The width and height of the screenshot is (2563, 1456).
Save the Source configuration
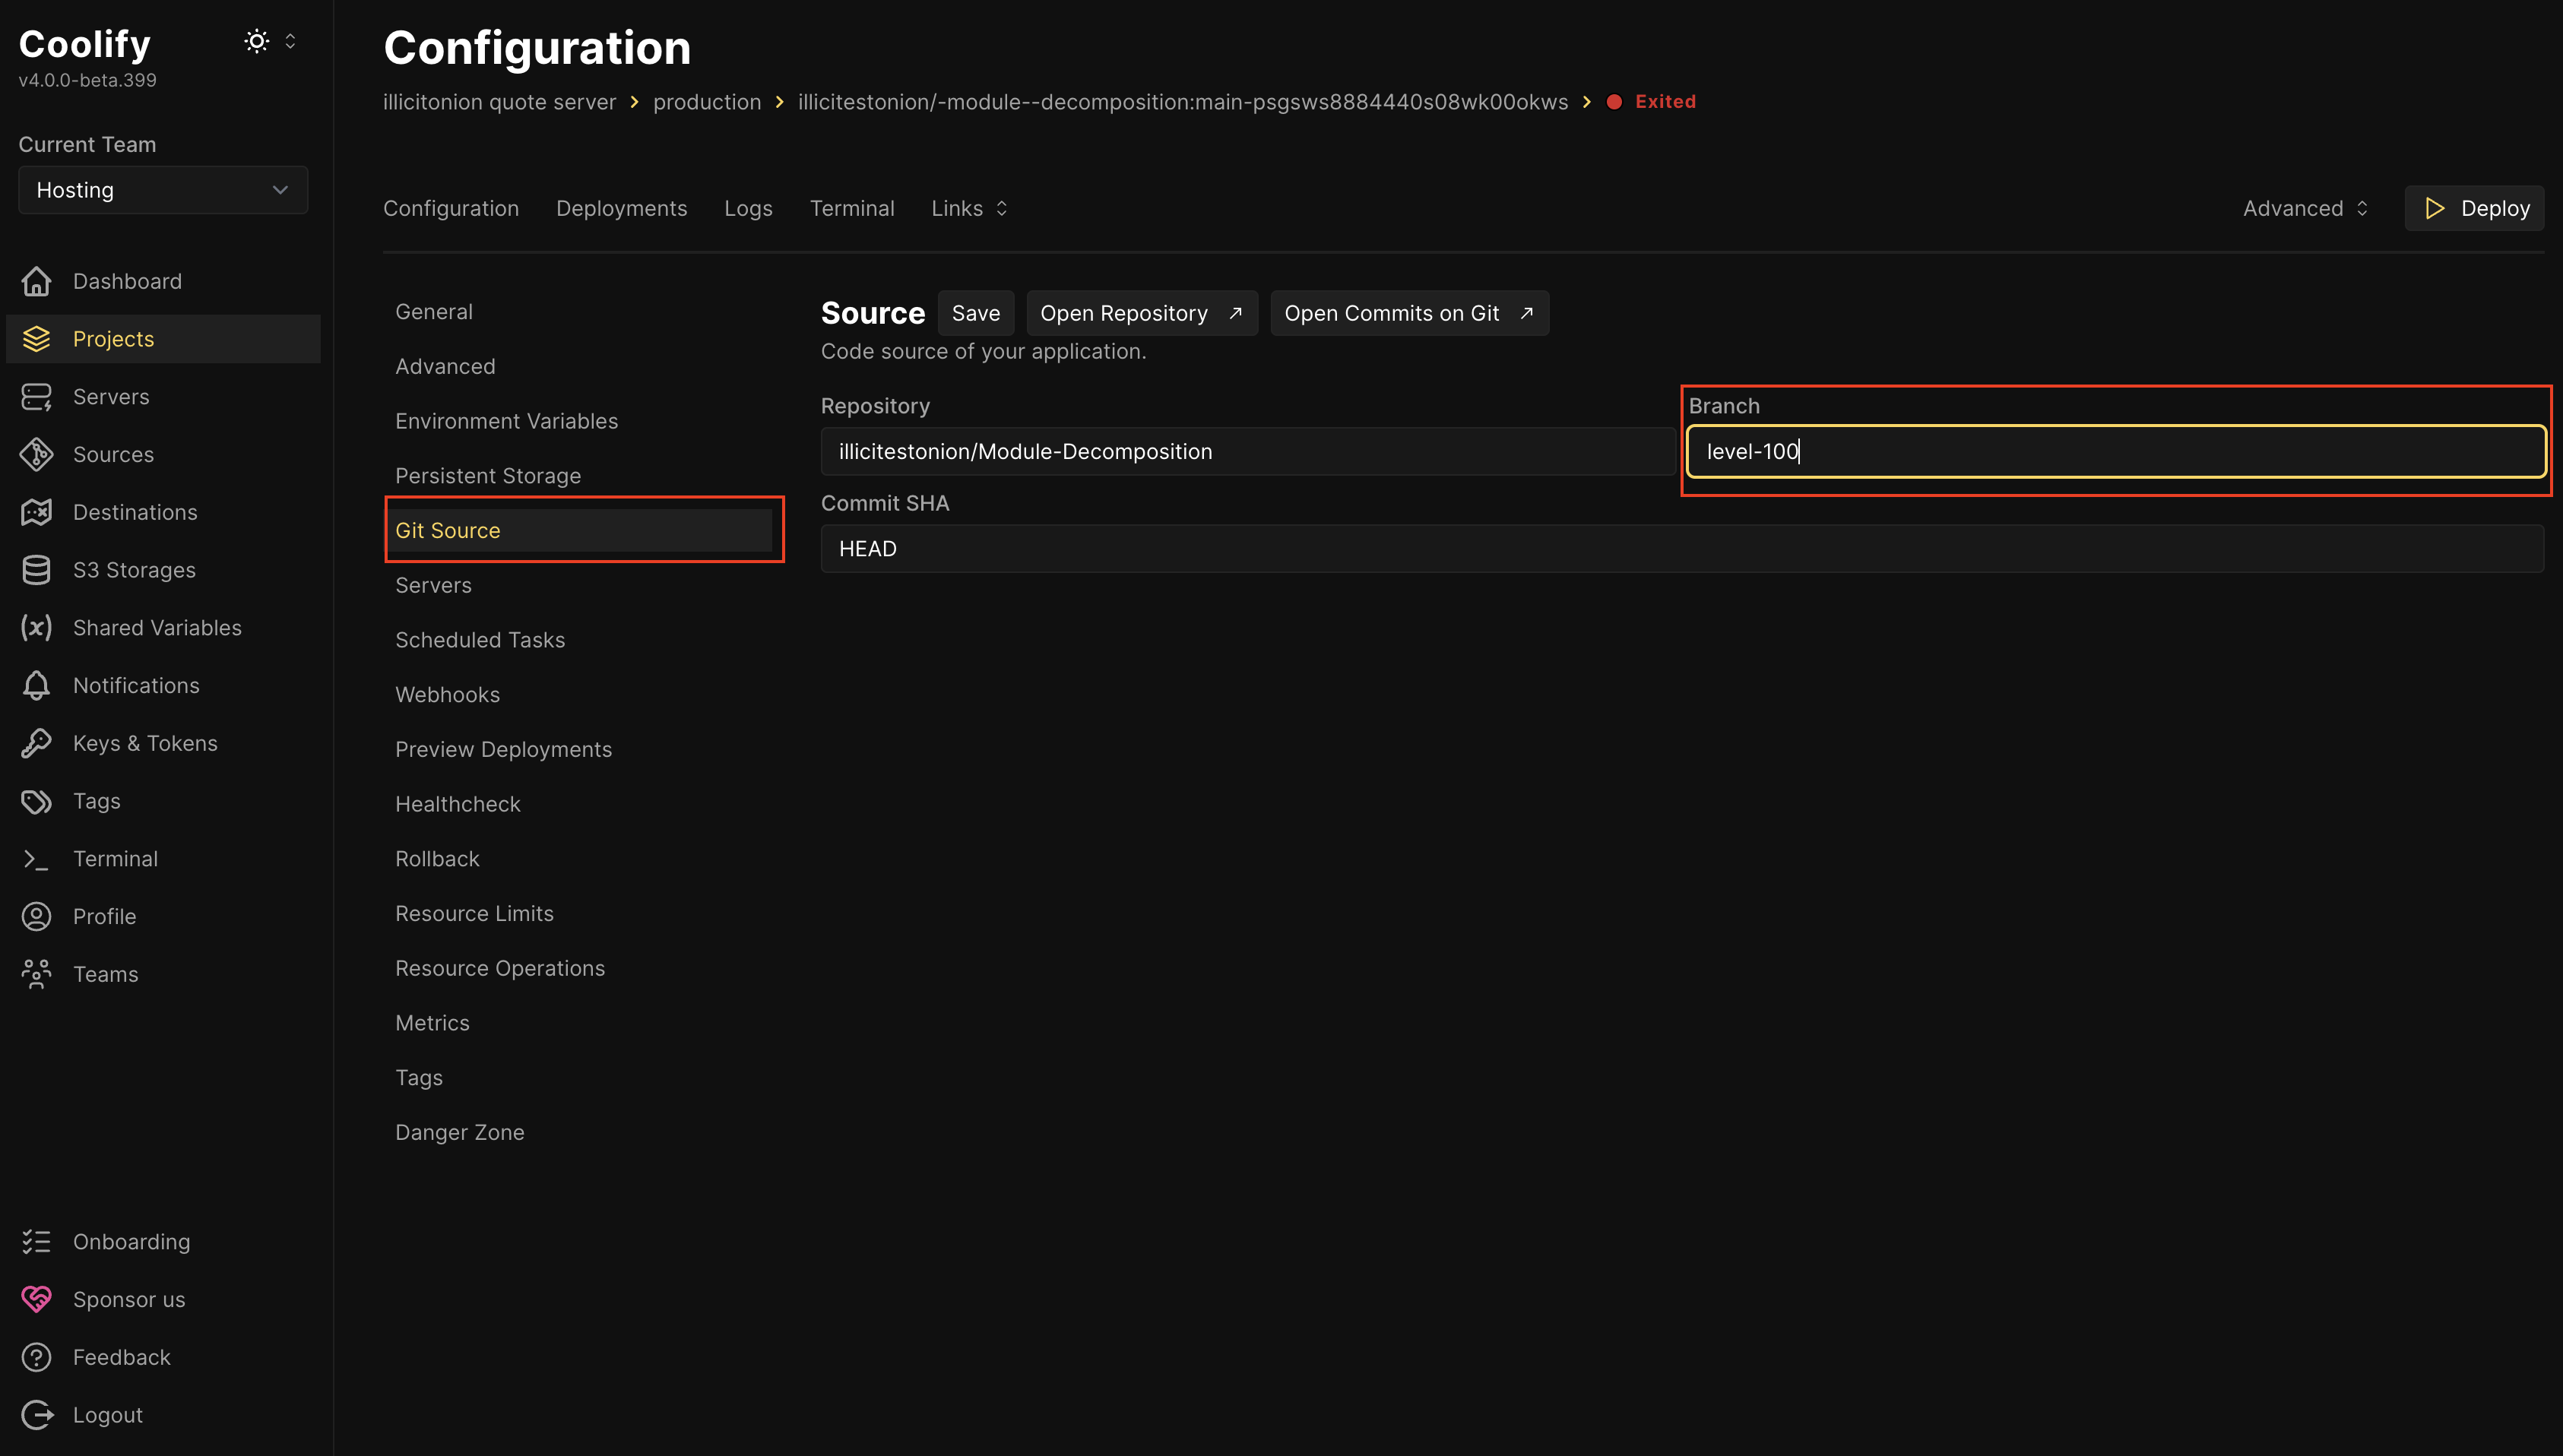[976, 312]
